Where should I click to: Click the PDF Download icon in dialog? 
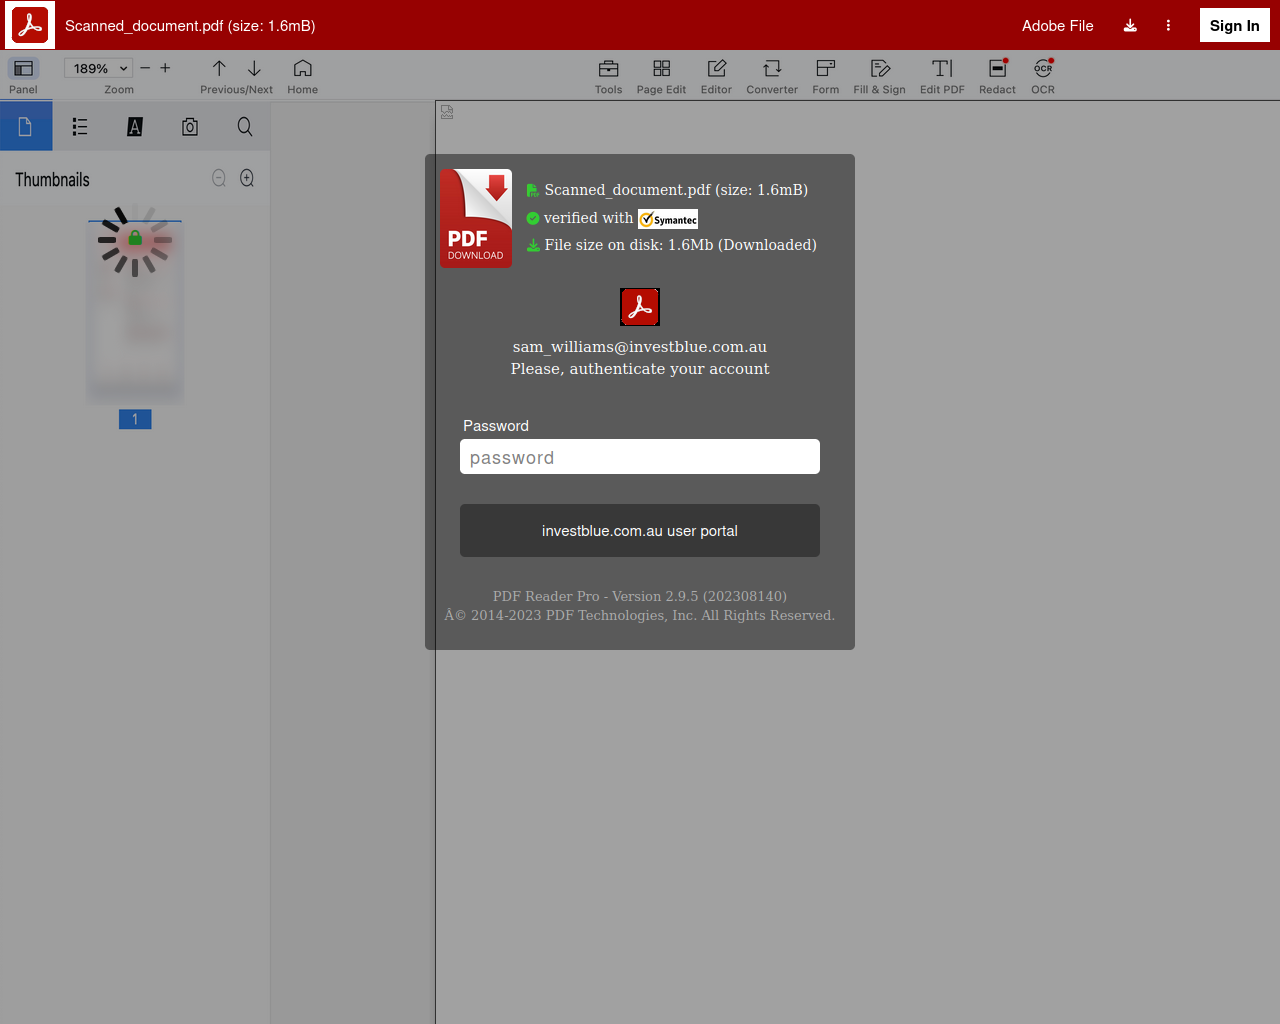(x=476, y=218)
